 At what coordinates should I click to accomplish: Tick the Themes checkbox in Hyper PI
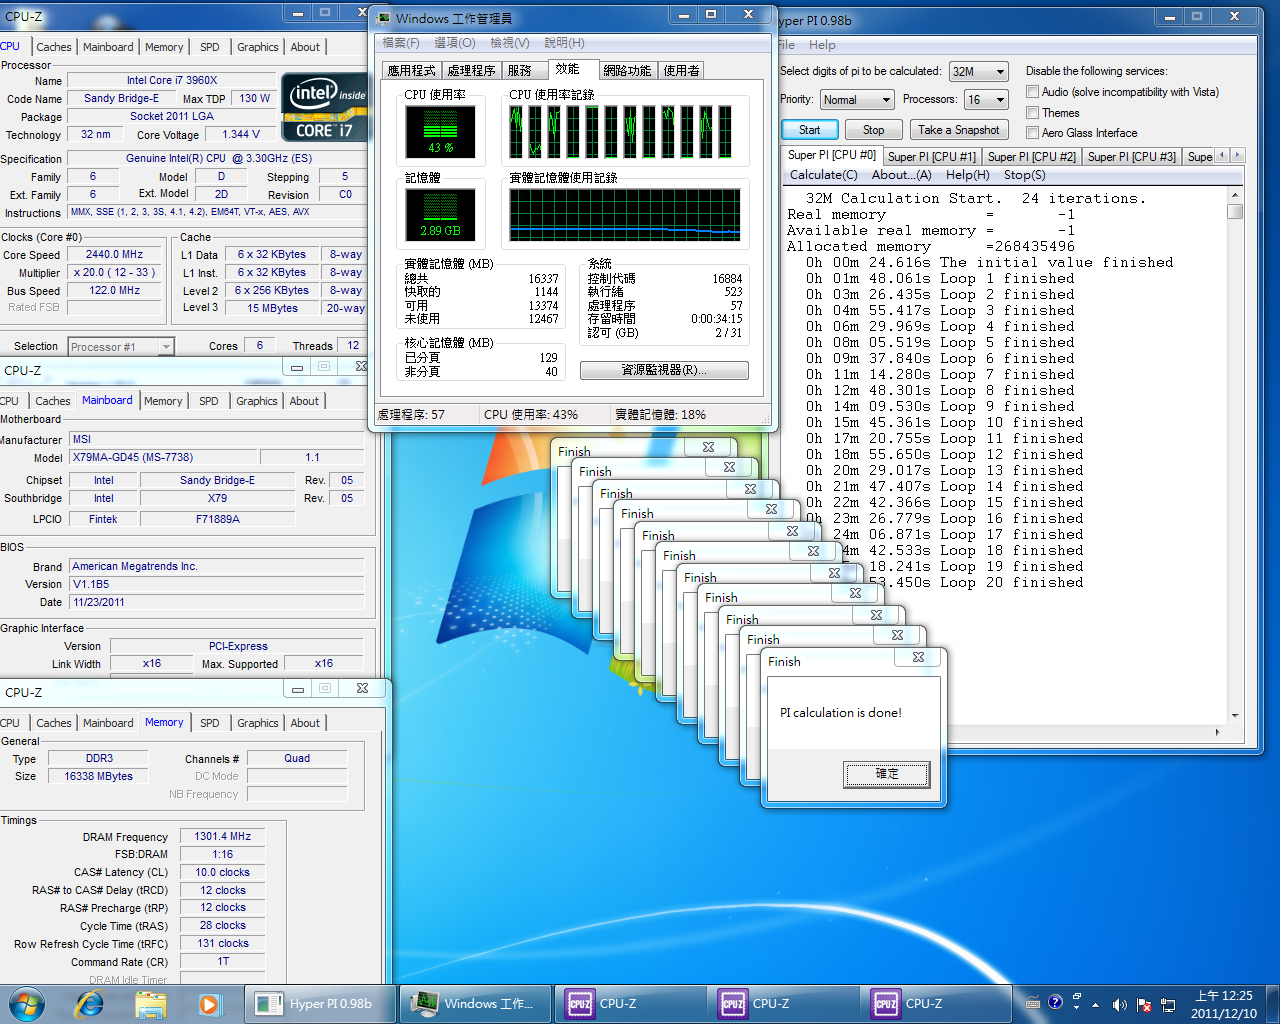point(1033,113)
